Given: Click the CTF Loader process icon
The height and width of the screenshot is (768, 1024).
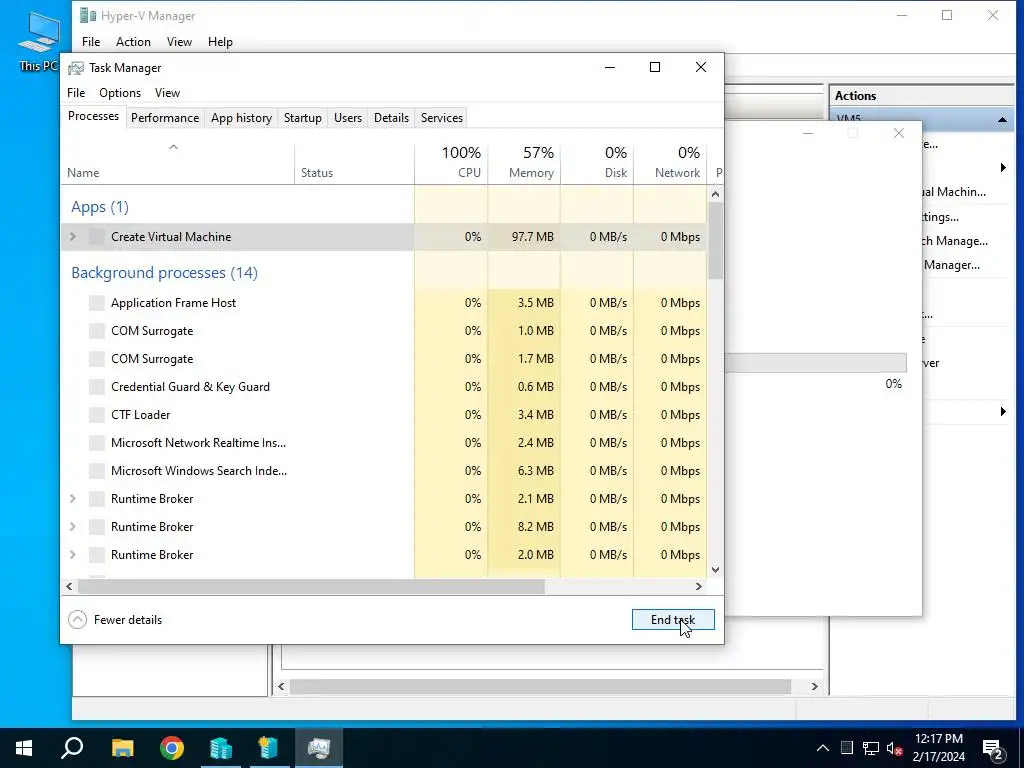Looking at the screenshot, I should (97, 415).
